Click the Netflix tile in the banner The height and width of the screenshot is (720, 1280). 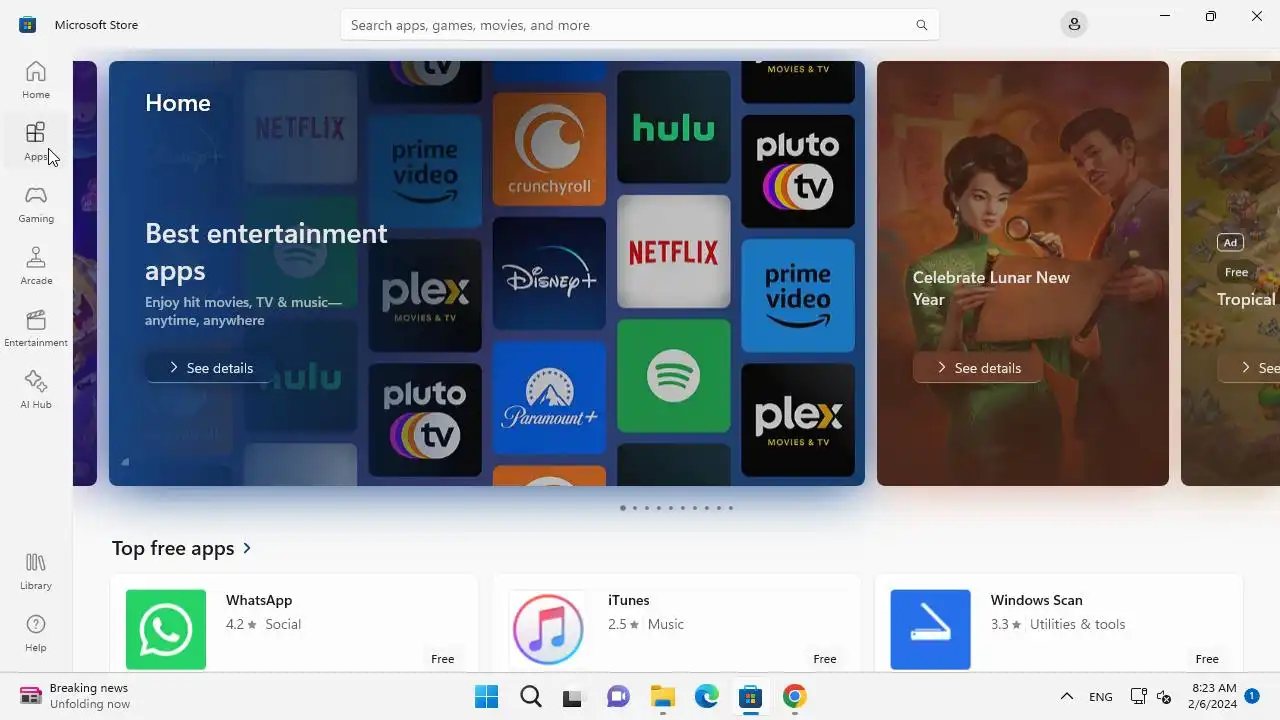coord(673,251)
